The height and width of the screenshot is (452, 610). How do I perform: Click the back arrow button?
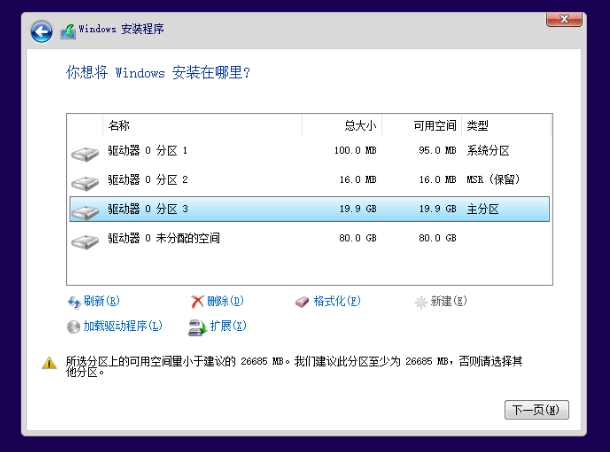[x=42, y=32]
